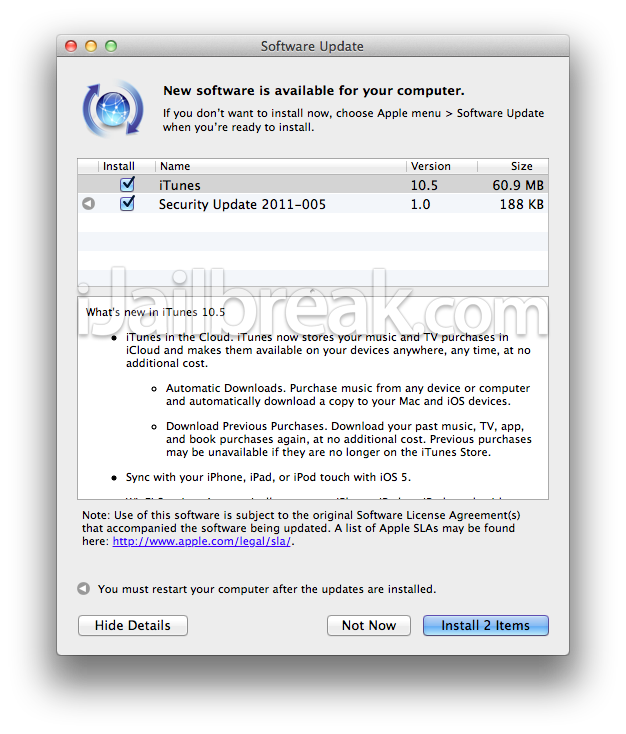Select the iTunes update row name
Screen dimensions: 626x734
coord(180,185)
